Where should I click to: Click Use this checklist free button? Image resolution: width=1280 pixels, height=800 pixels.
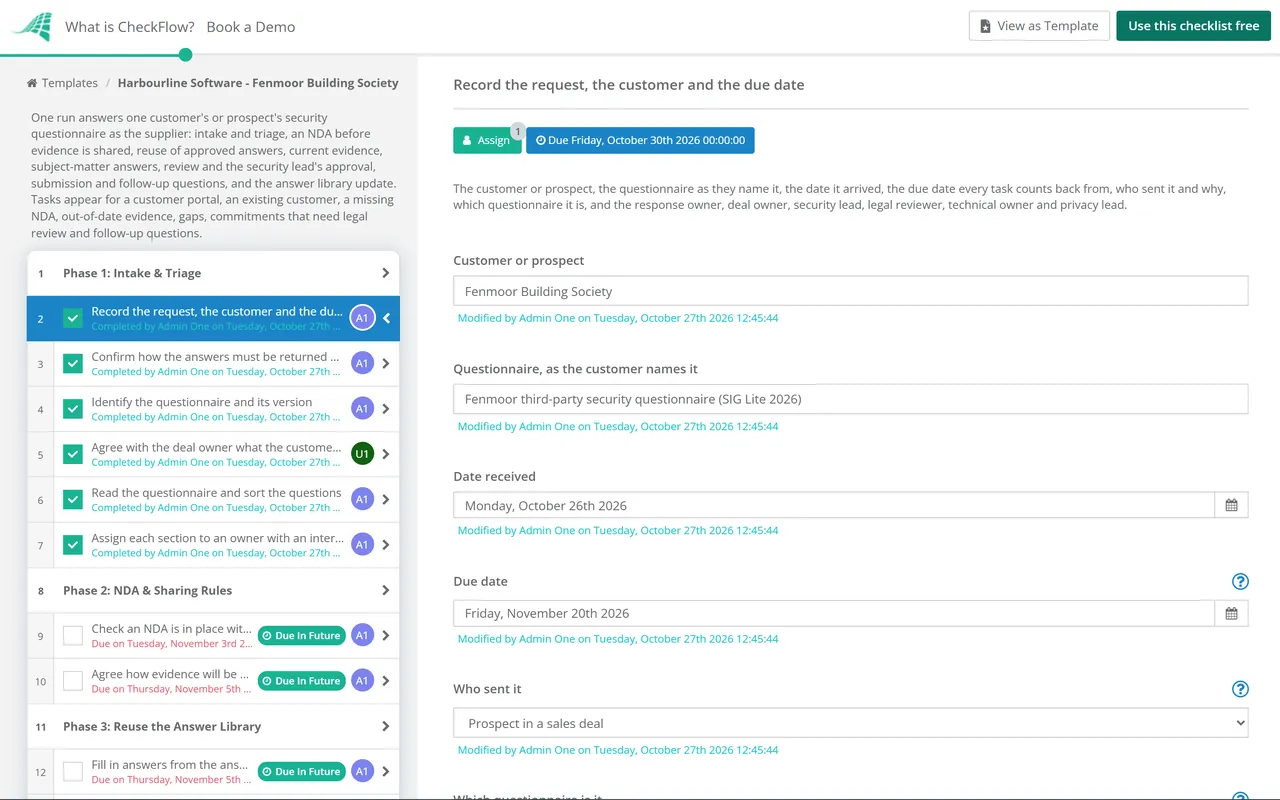1193,26
